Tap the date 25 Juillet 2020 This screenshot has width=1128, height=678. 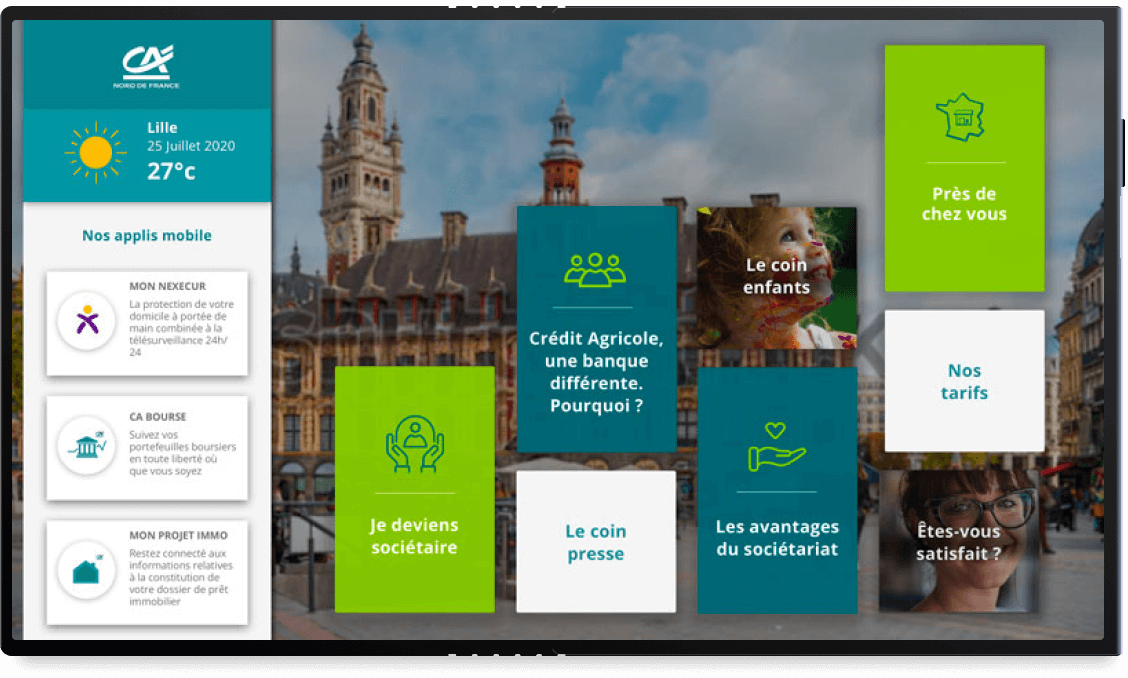click(191, 146)
